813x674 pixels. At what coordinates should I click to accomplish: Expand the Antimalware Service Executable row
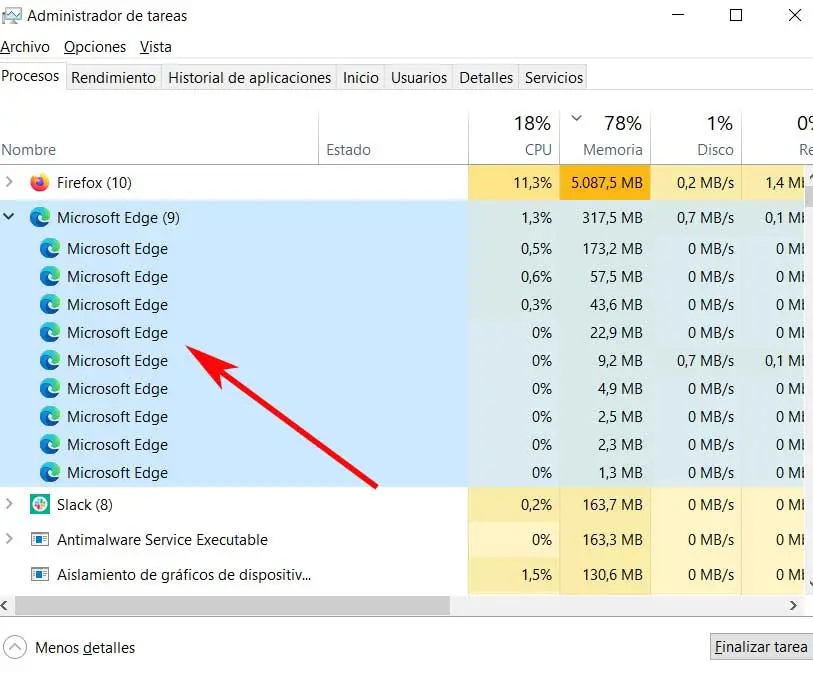click(10, 540)
